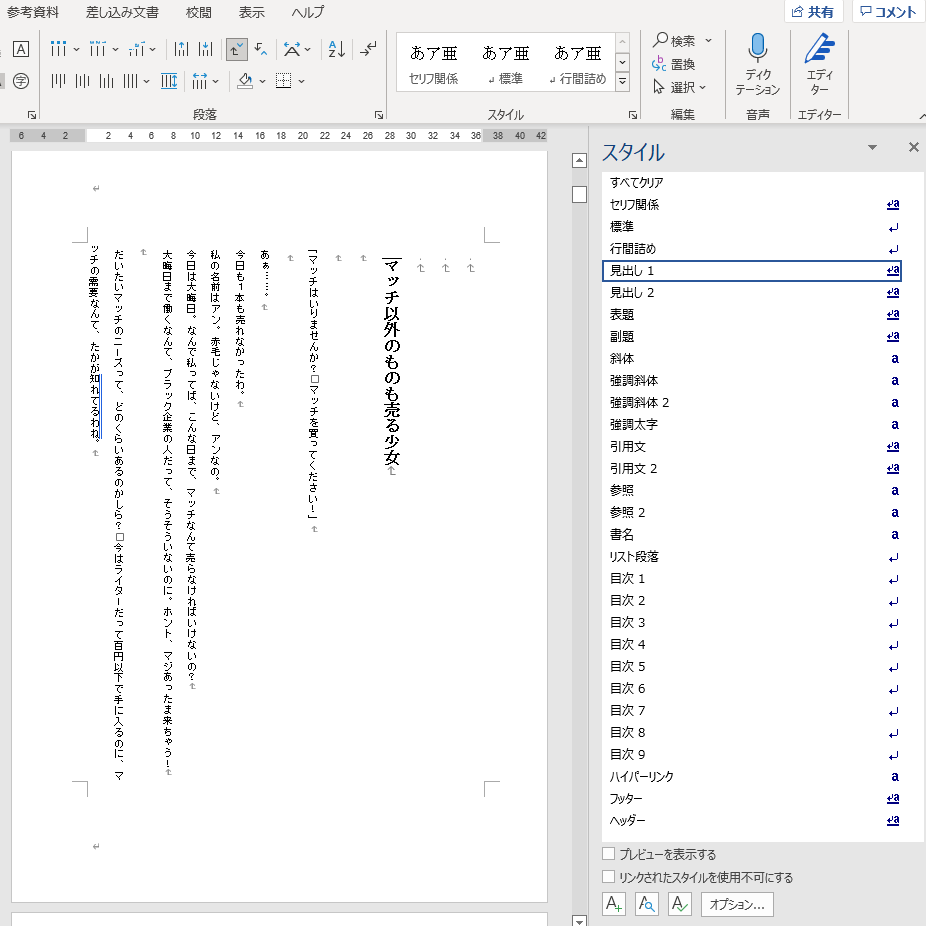Click the character border 'A' icon

point(21,49)
